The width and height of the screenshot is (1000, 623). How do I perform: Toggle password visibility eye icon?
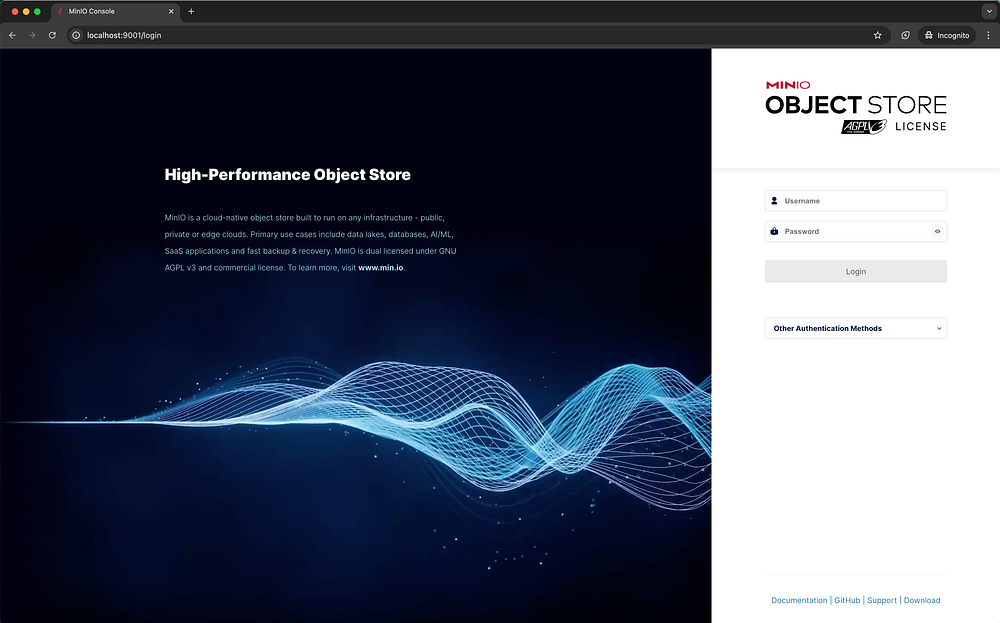(938, 231)
